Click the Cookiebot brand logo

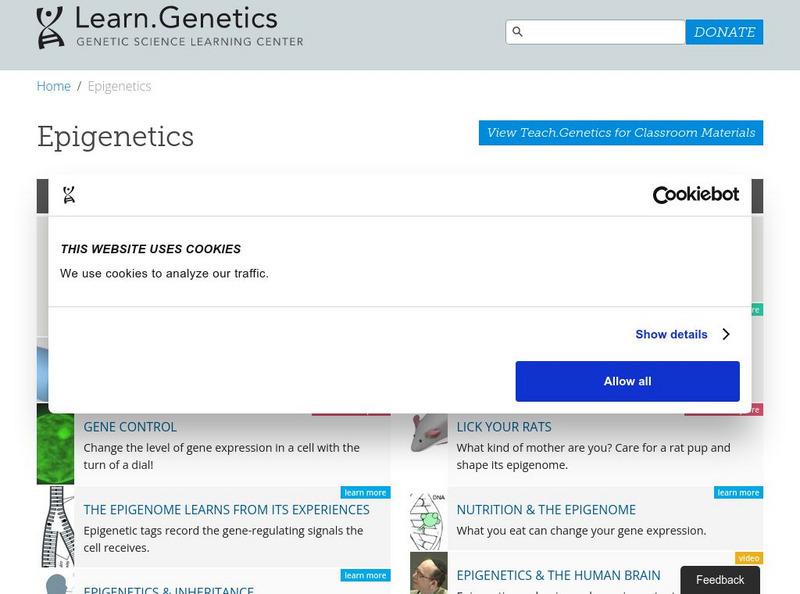[x=696, y=195]
